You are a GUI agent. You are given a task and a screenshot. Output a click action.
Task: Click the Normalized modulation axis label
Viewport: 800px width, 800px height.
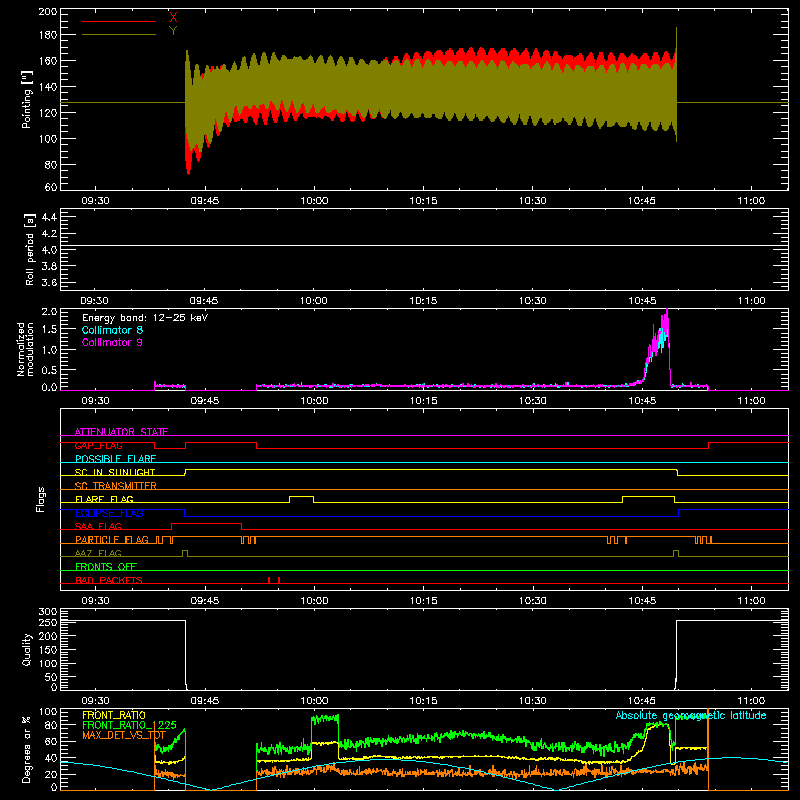click(26, 349)
